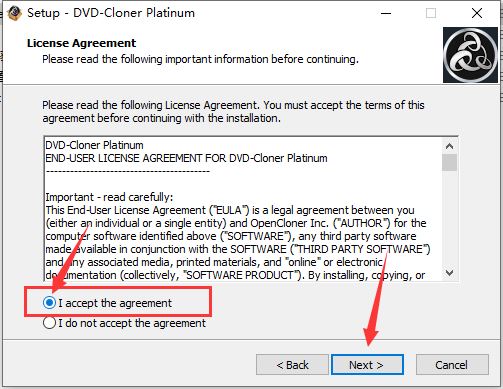This screenshot has height=389, width=503.
Task: Click the "License Agreement" heading
Action: [81, 43]
